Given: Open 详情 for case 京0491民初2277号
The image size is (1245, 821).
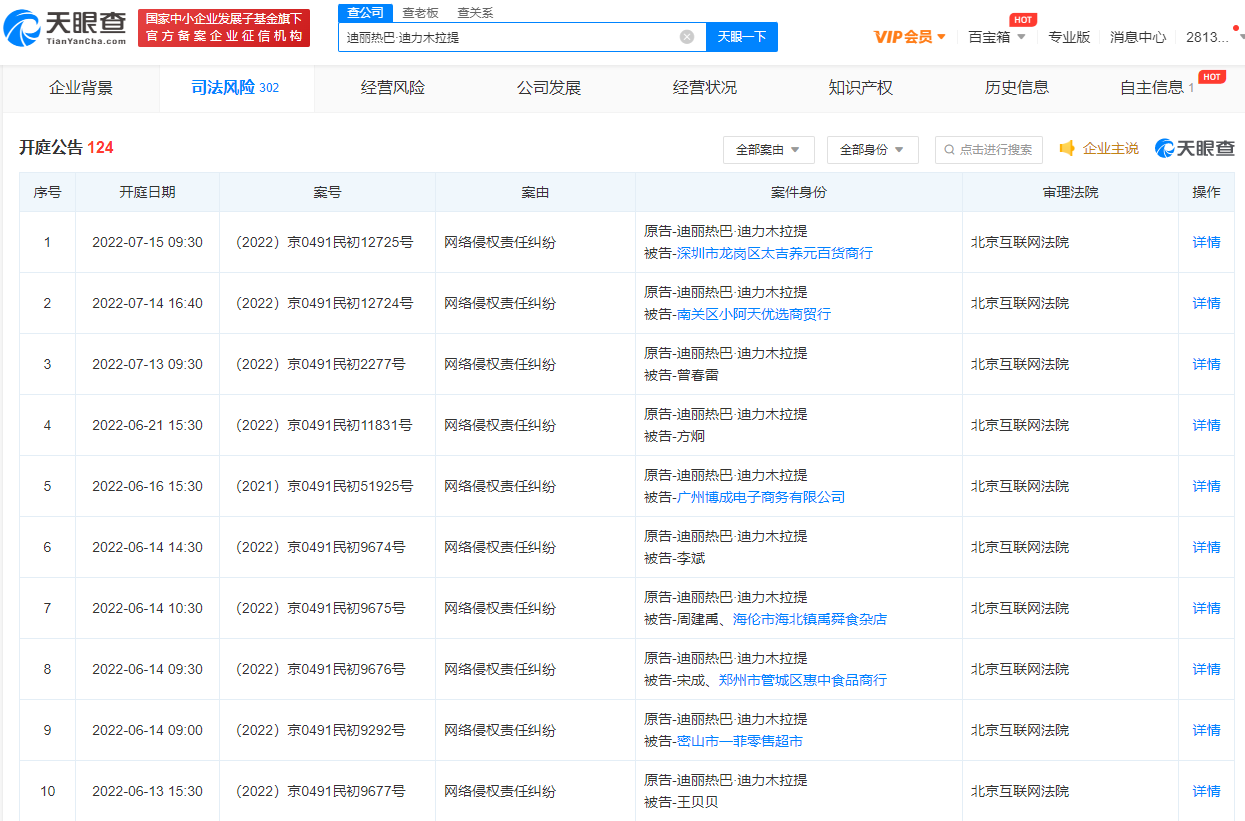Looking at the screenshot, I should 1206,364.
